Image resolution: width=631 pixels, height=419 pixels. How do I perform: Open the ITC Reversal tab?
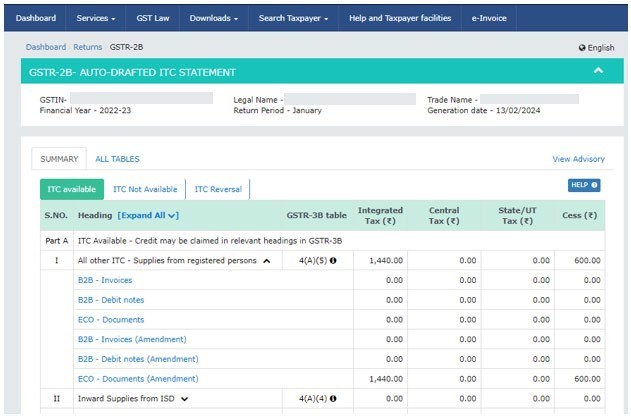(217, 189)
